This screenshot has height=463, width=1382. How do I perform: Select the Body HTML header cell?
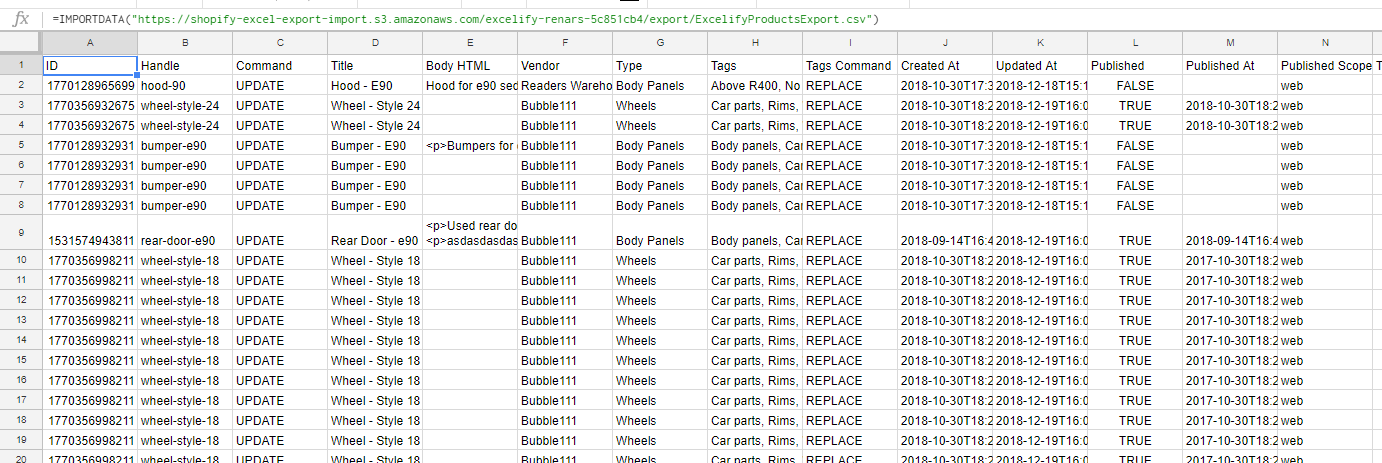click(470, 65)
